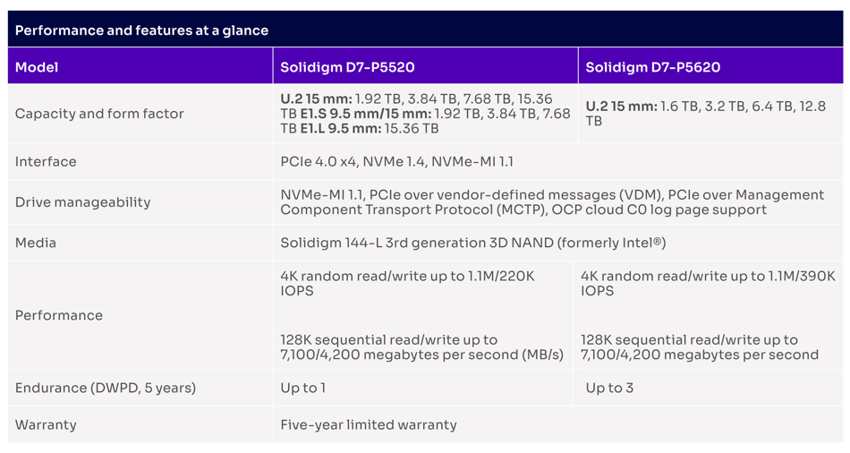
Task: Select the 'Solidigm D7-P5620' column header
Action: point(652,67)
